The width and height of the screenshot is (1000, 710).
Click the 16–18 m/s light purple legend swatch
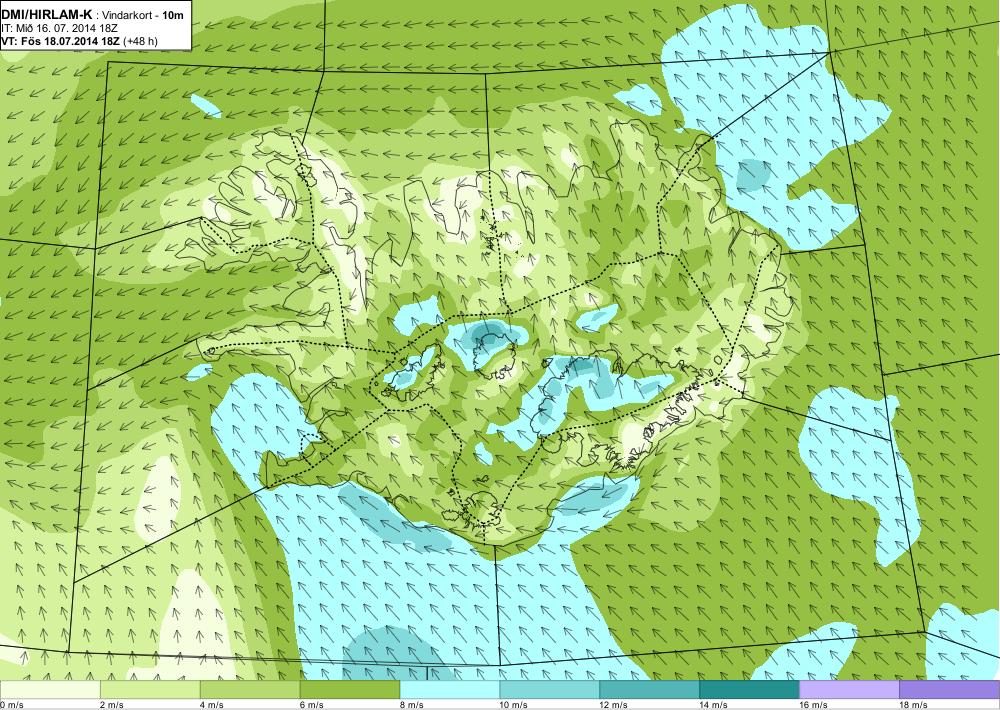849,690
